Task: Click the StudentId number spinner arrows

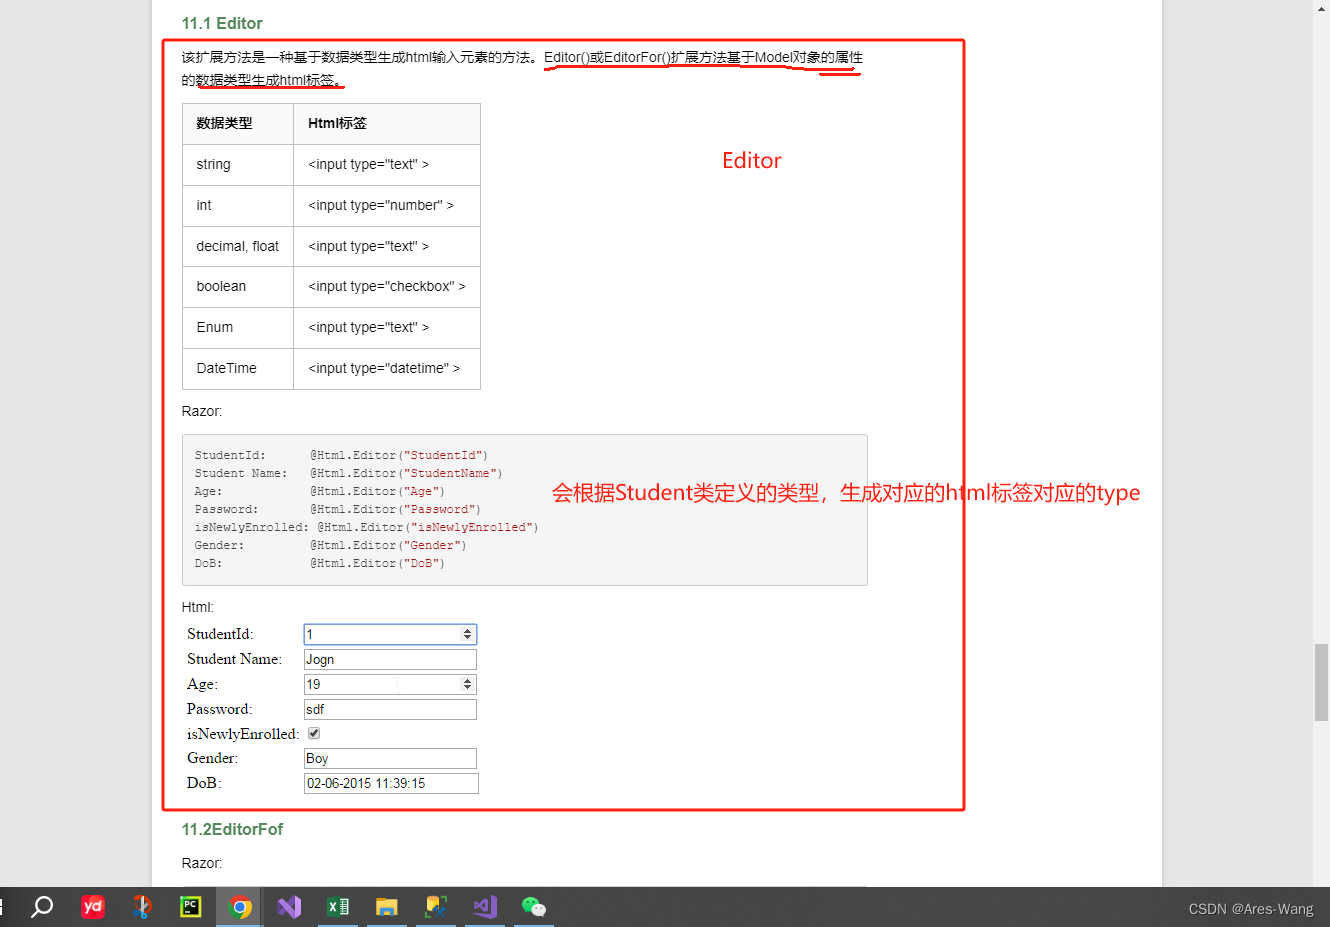Action: point(467,634)
